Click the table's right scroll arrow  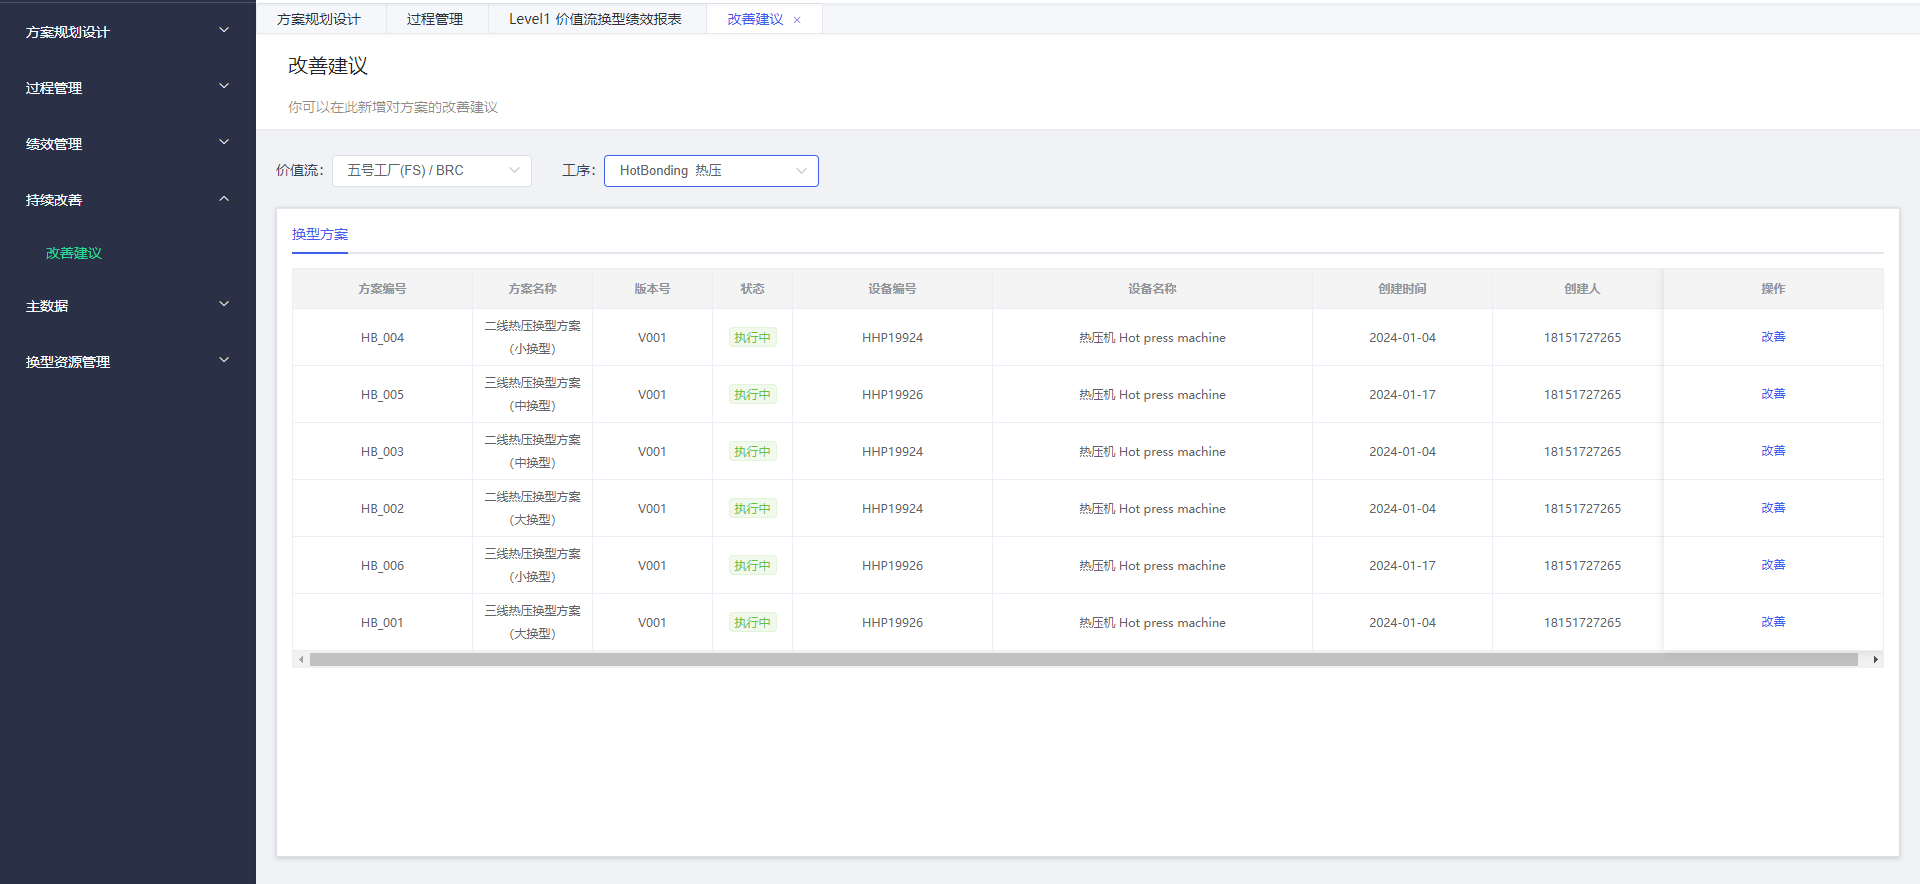pyautogui.click(x=1875, y=660)
